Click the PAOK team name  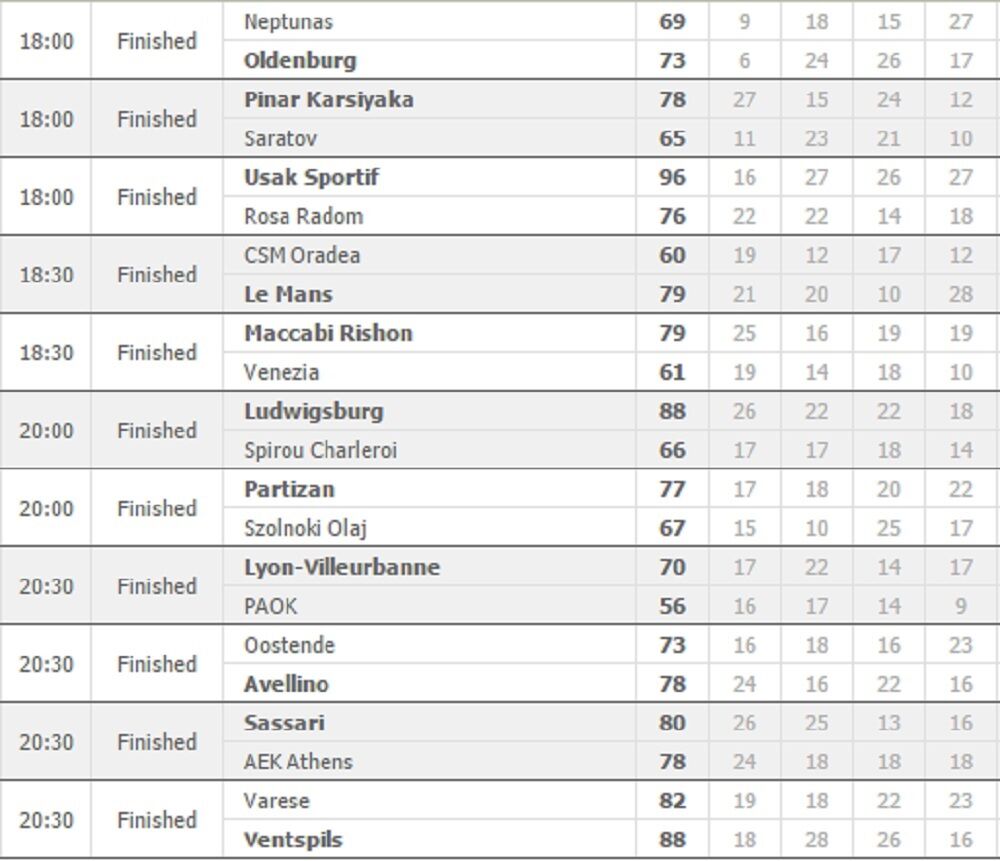[270, 607]
